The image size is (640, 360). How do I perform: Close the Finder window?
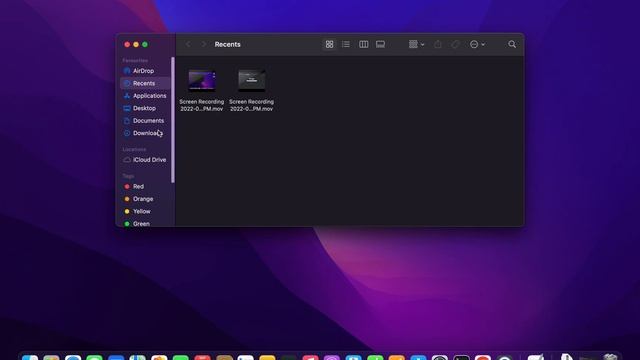[127, 44]
